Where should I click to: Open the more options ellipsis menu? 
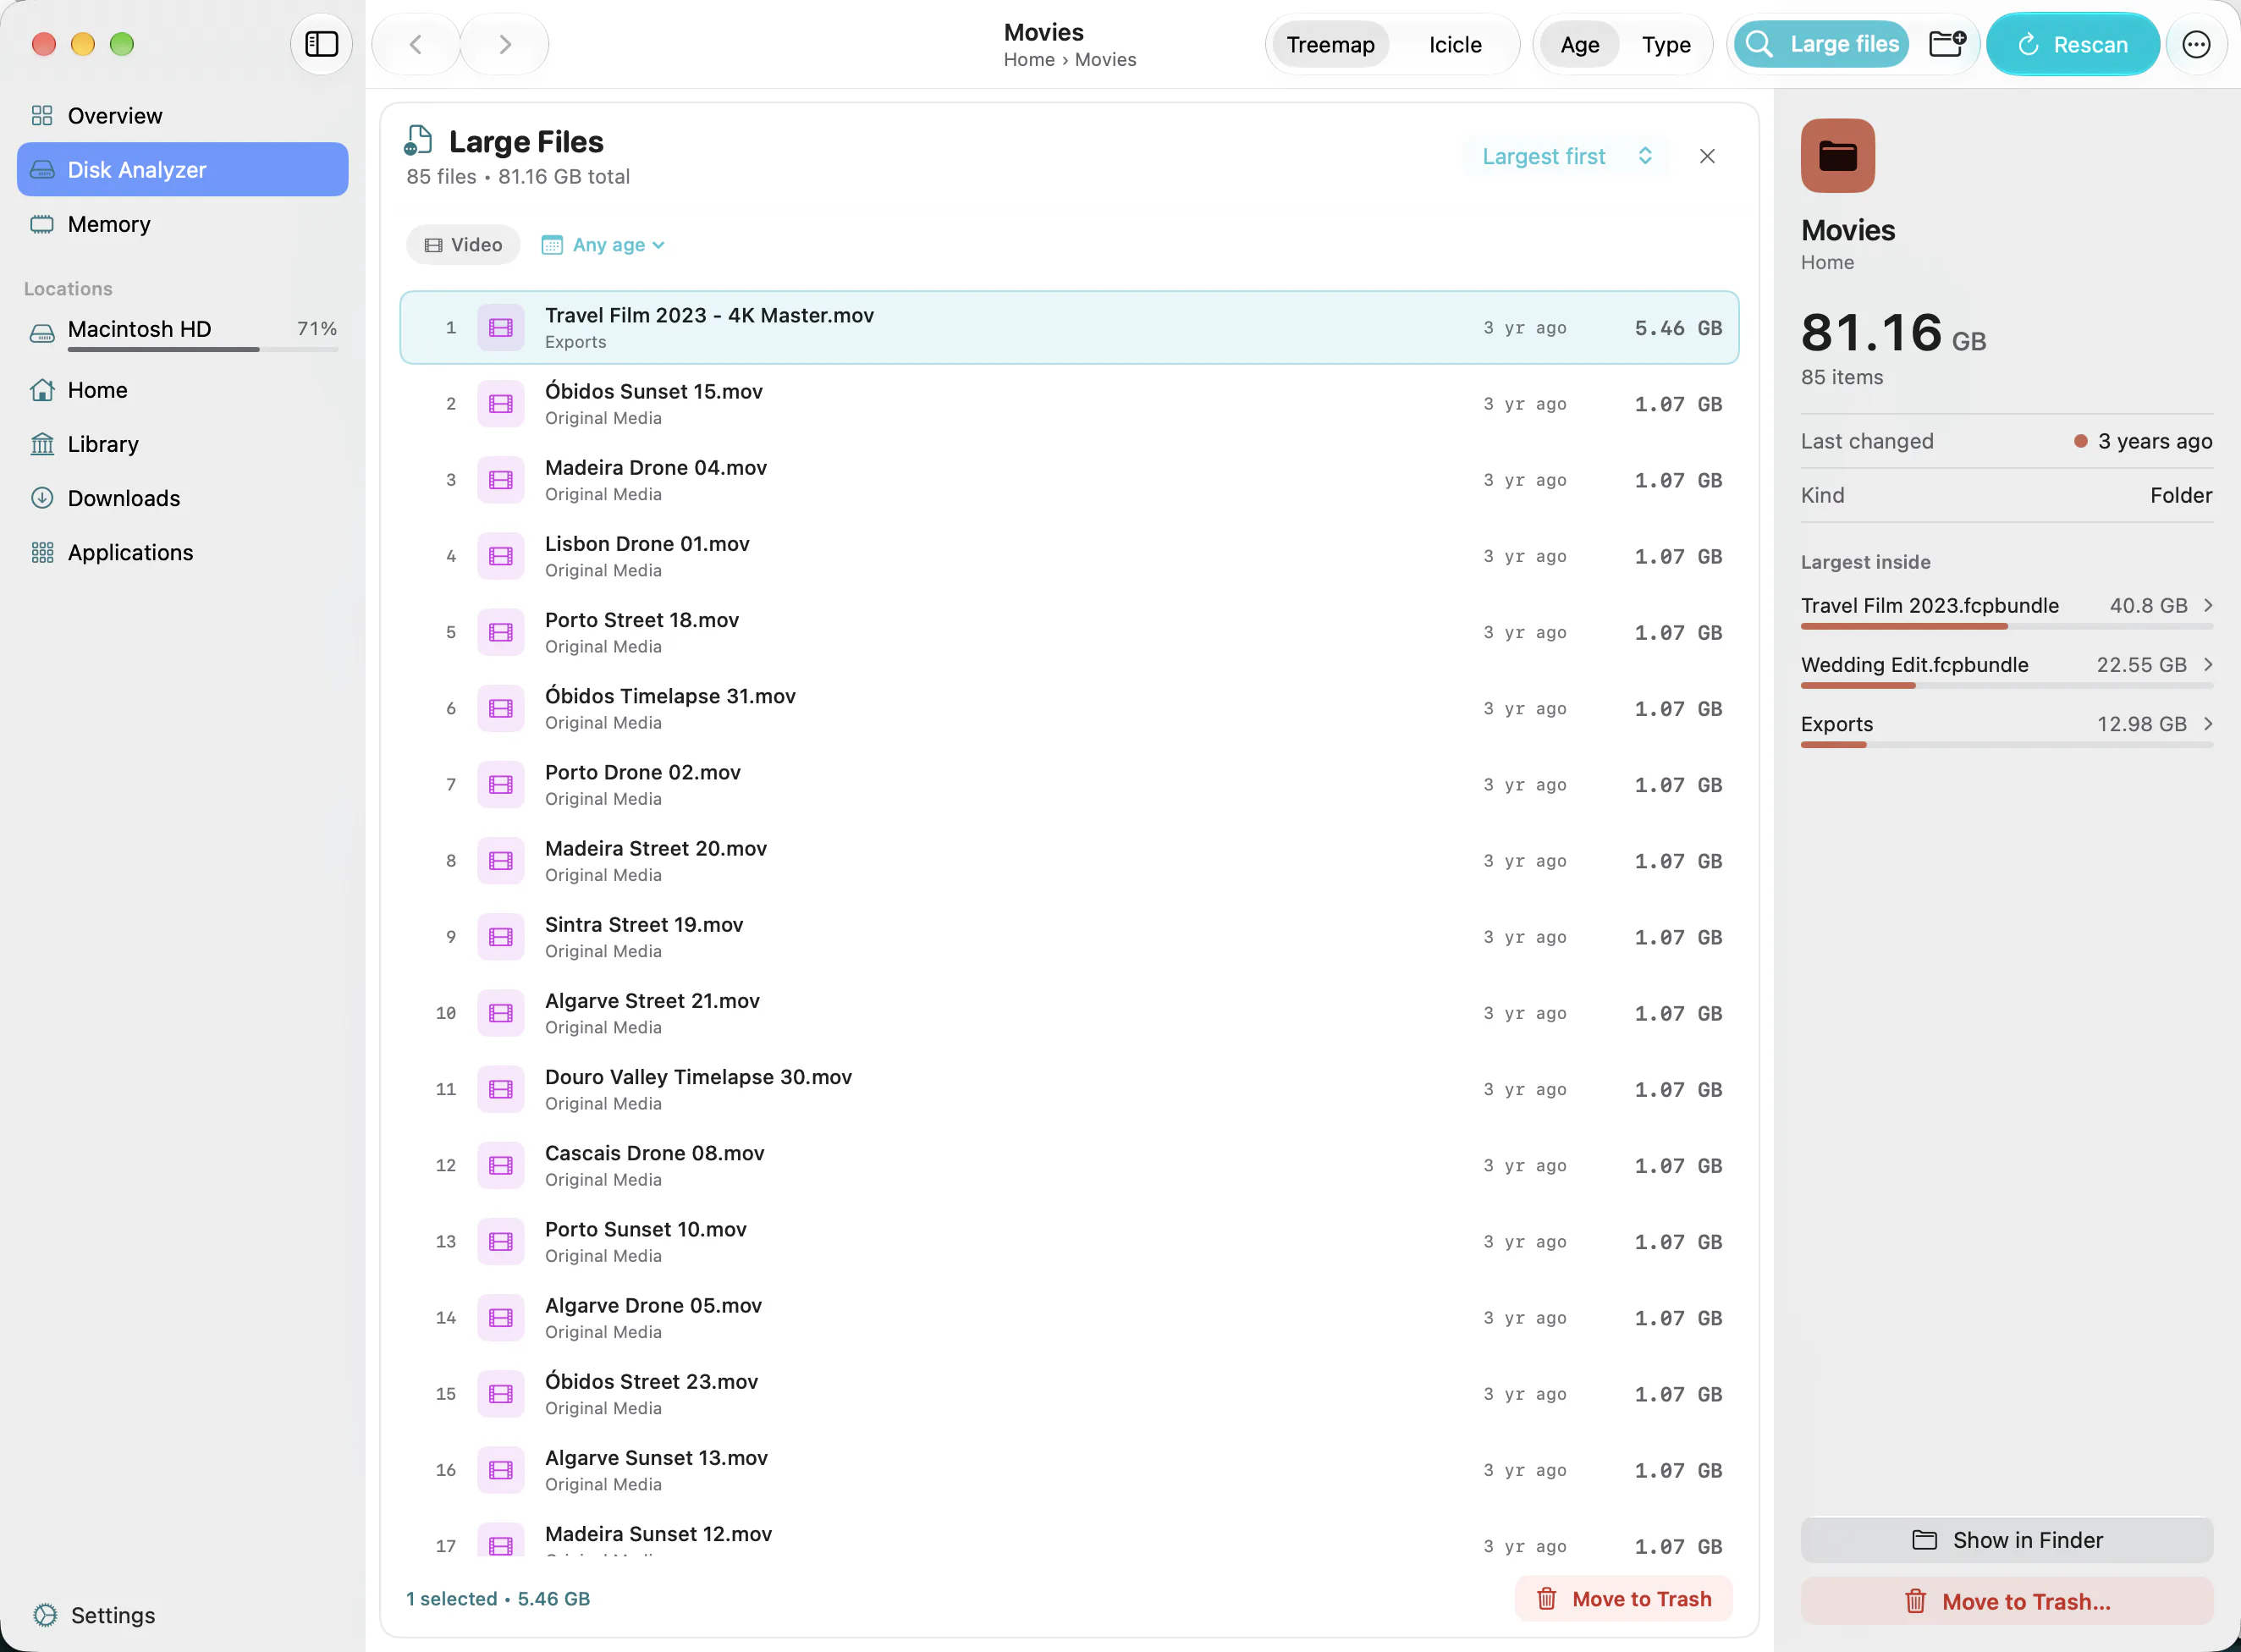pyautogui.click(x=2196, y=44)
